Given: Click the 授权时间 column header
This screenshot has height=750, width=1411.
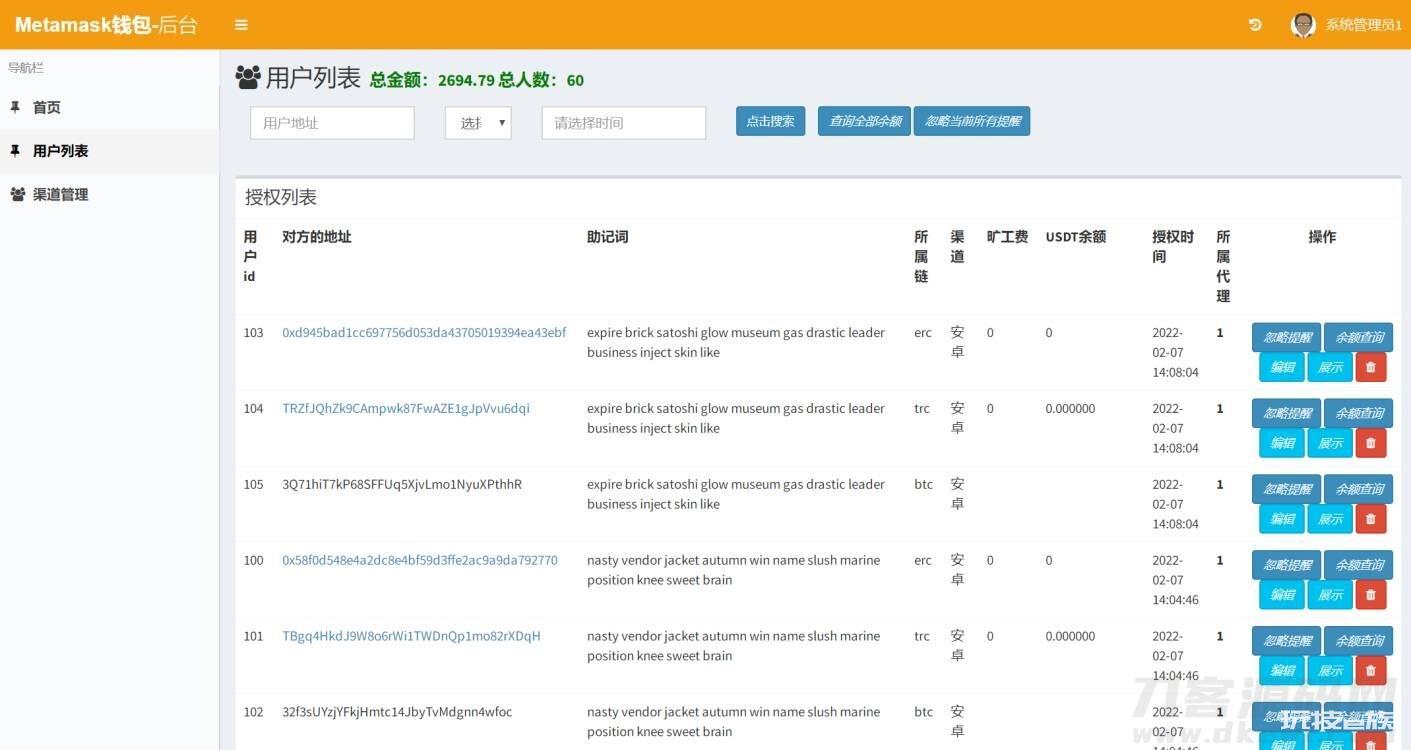Looking at the screenshot, I should pos(1173,247).
